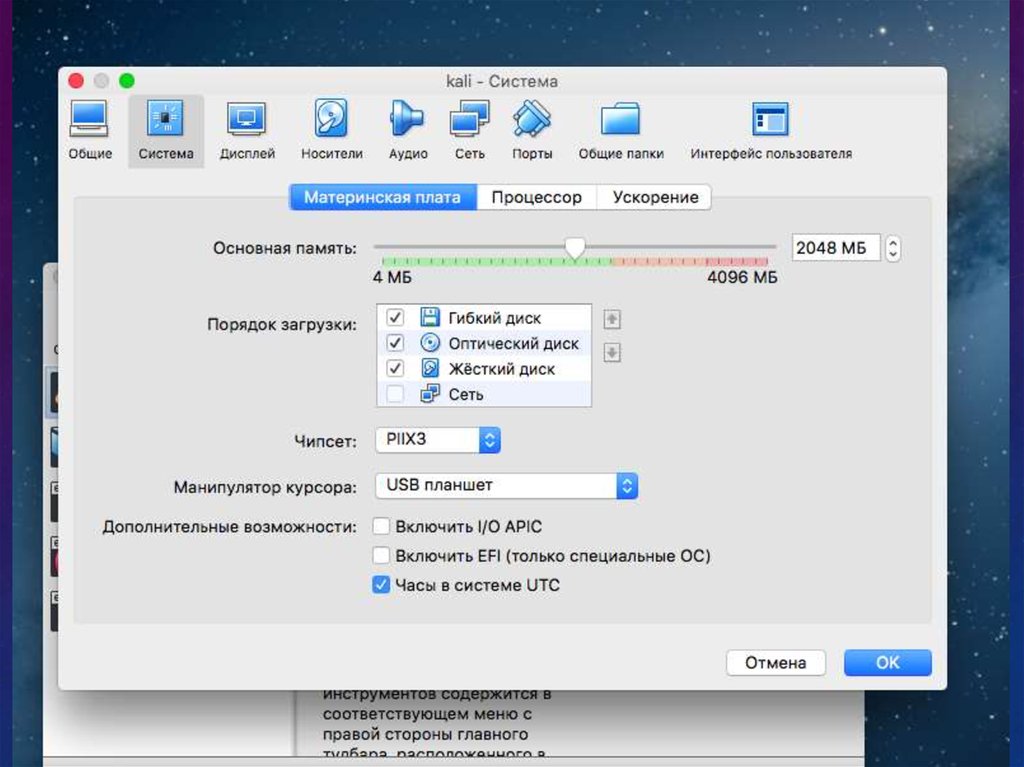
Task: Open the Общие папки settings
Action: [x=621, y=130]
